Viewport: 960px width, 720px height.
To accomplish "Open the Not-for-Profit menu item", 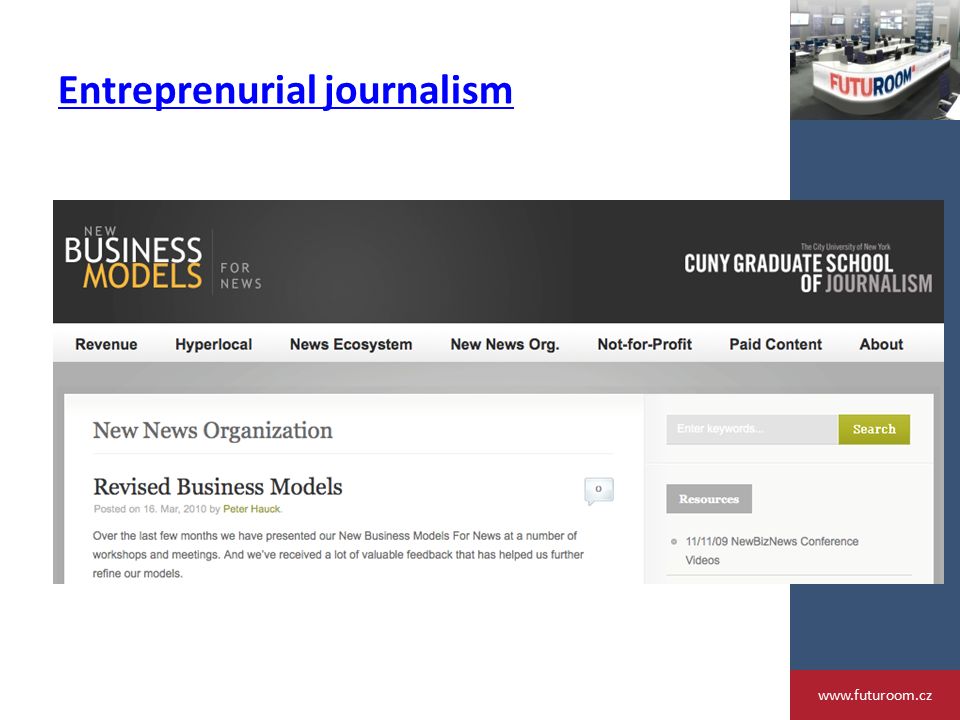I will coord(645,344).
